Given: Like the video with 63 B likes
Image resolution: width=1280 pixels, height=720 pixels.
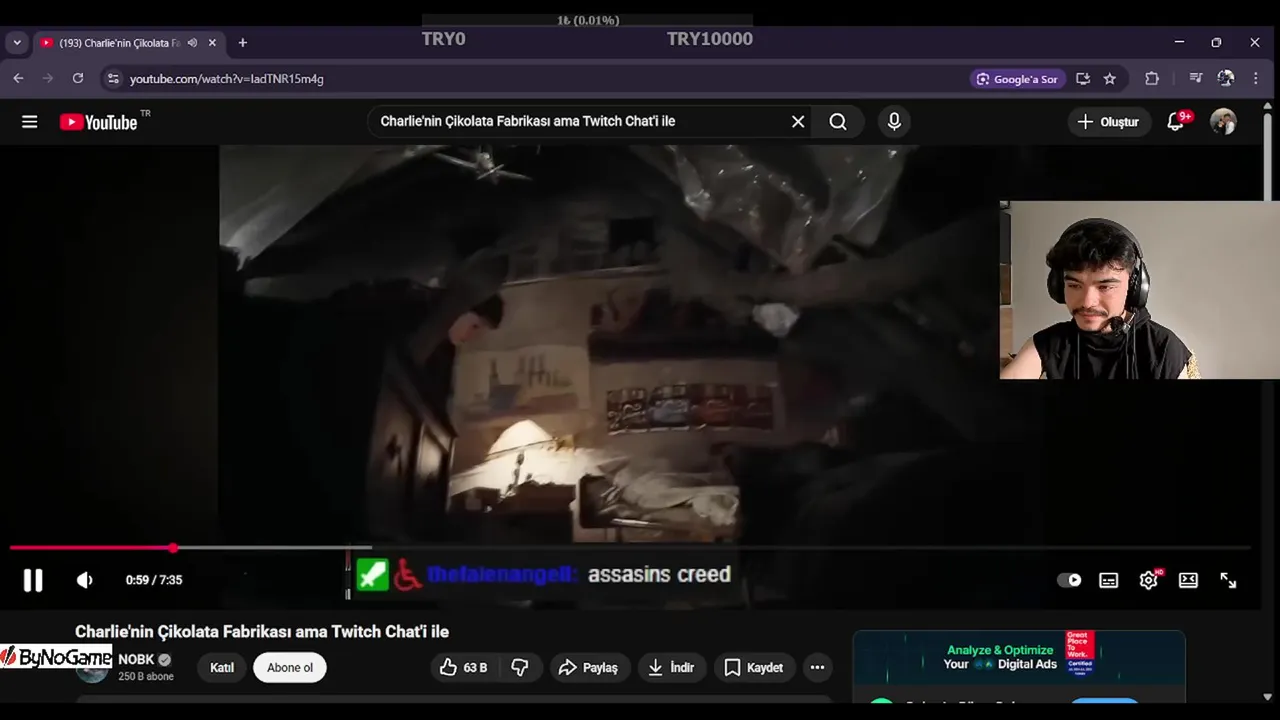Looking at the screenshot, I should (x=463, y=667).
